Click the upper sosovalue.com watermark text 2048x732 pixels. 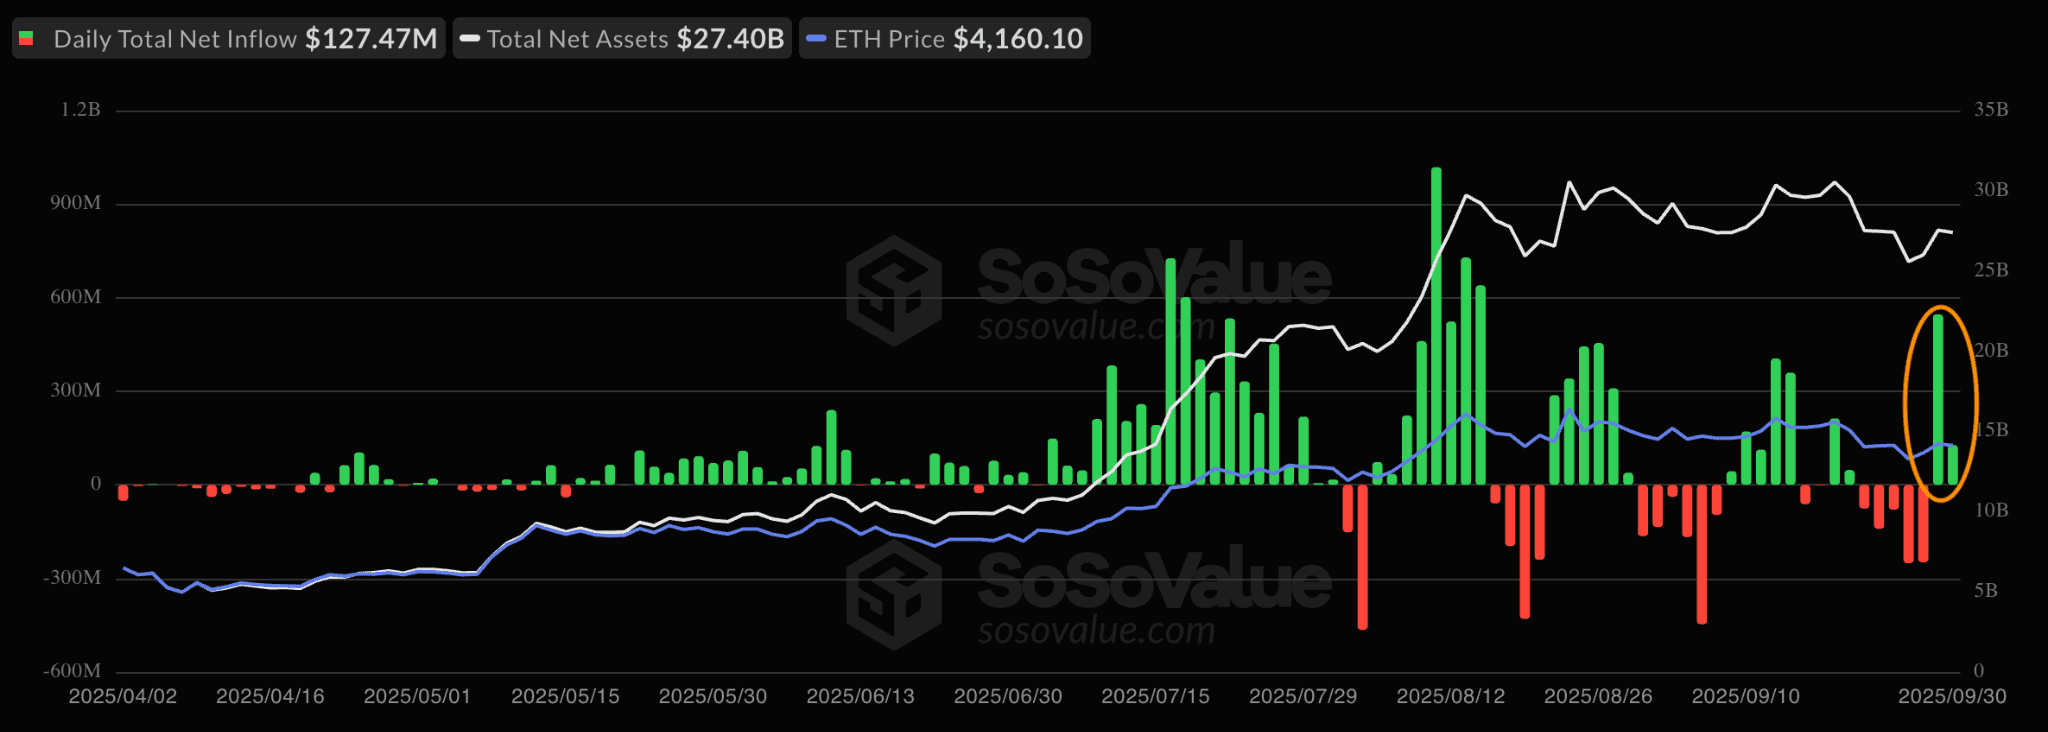(x=1096, y=327)
